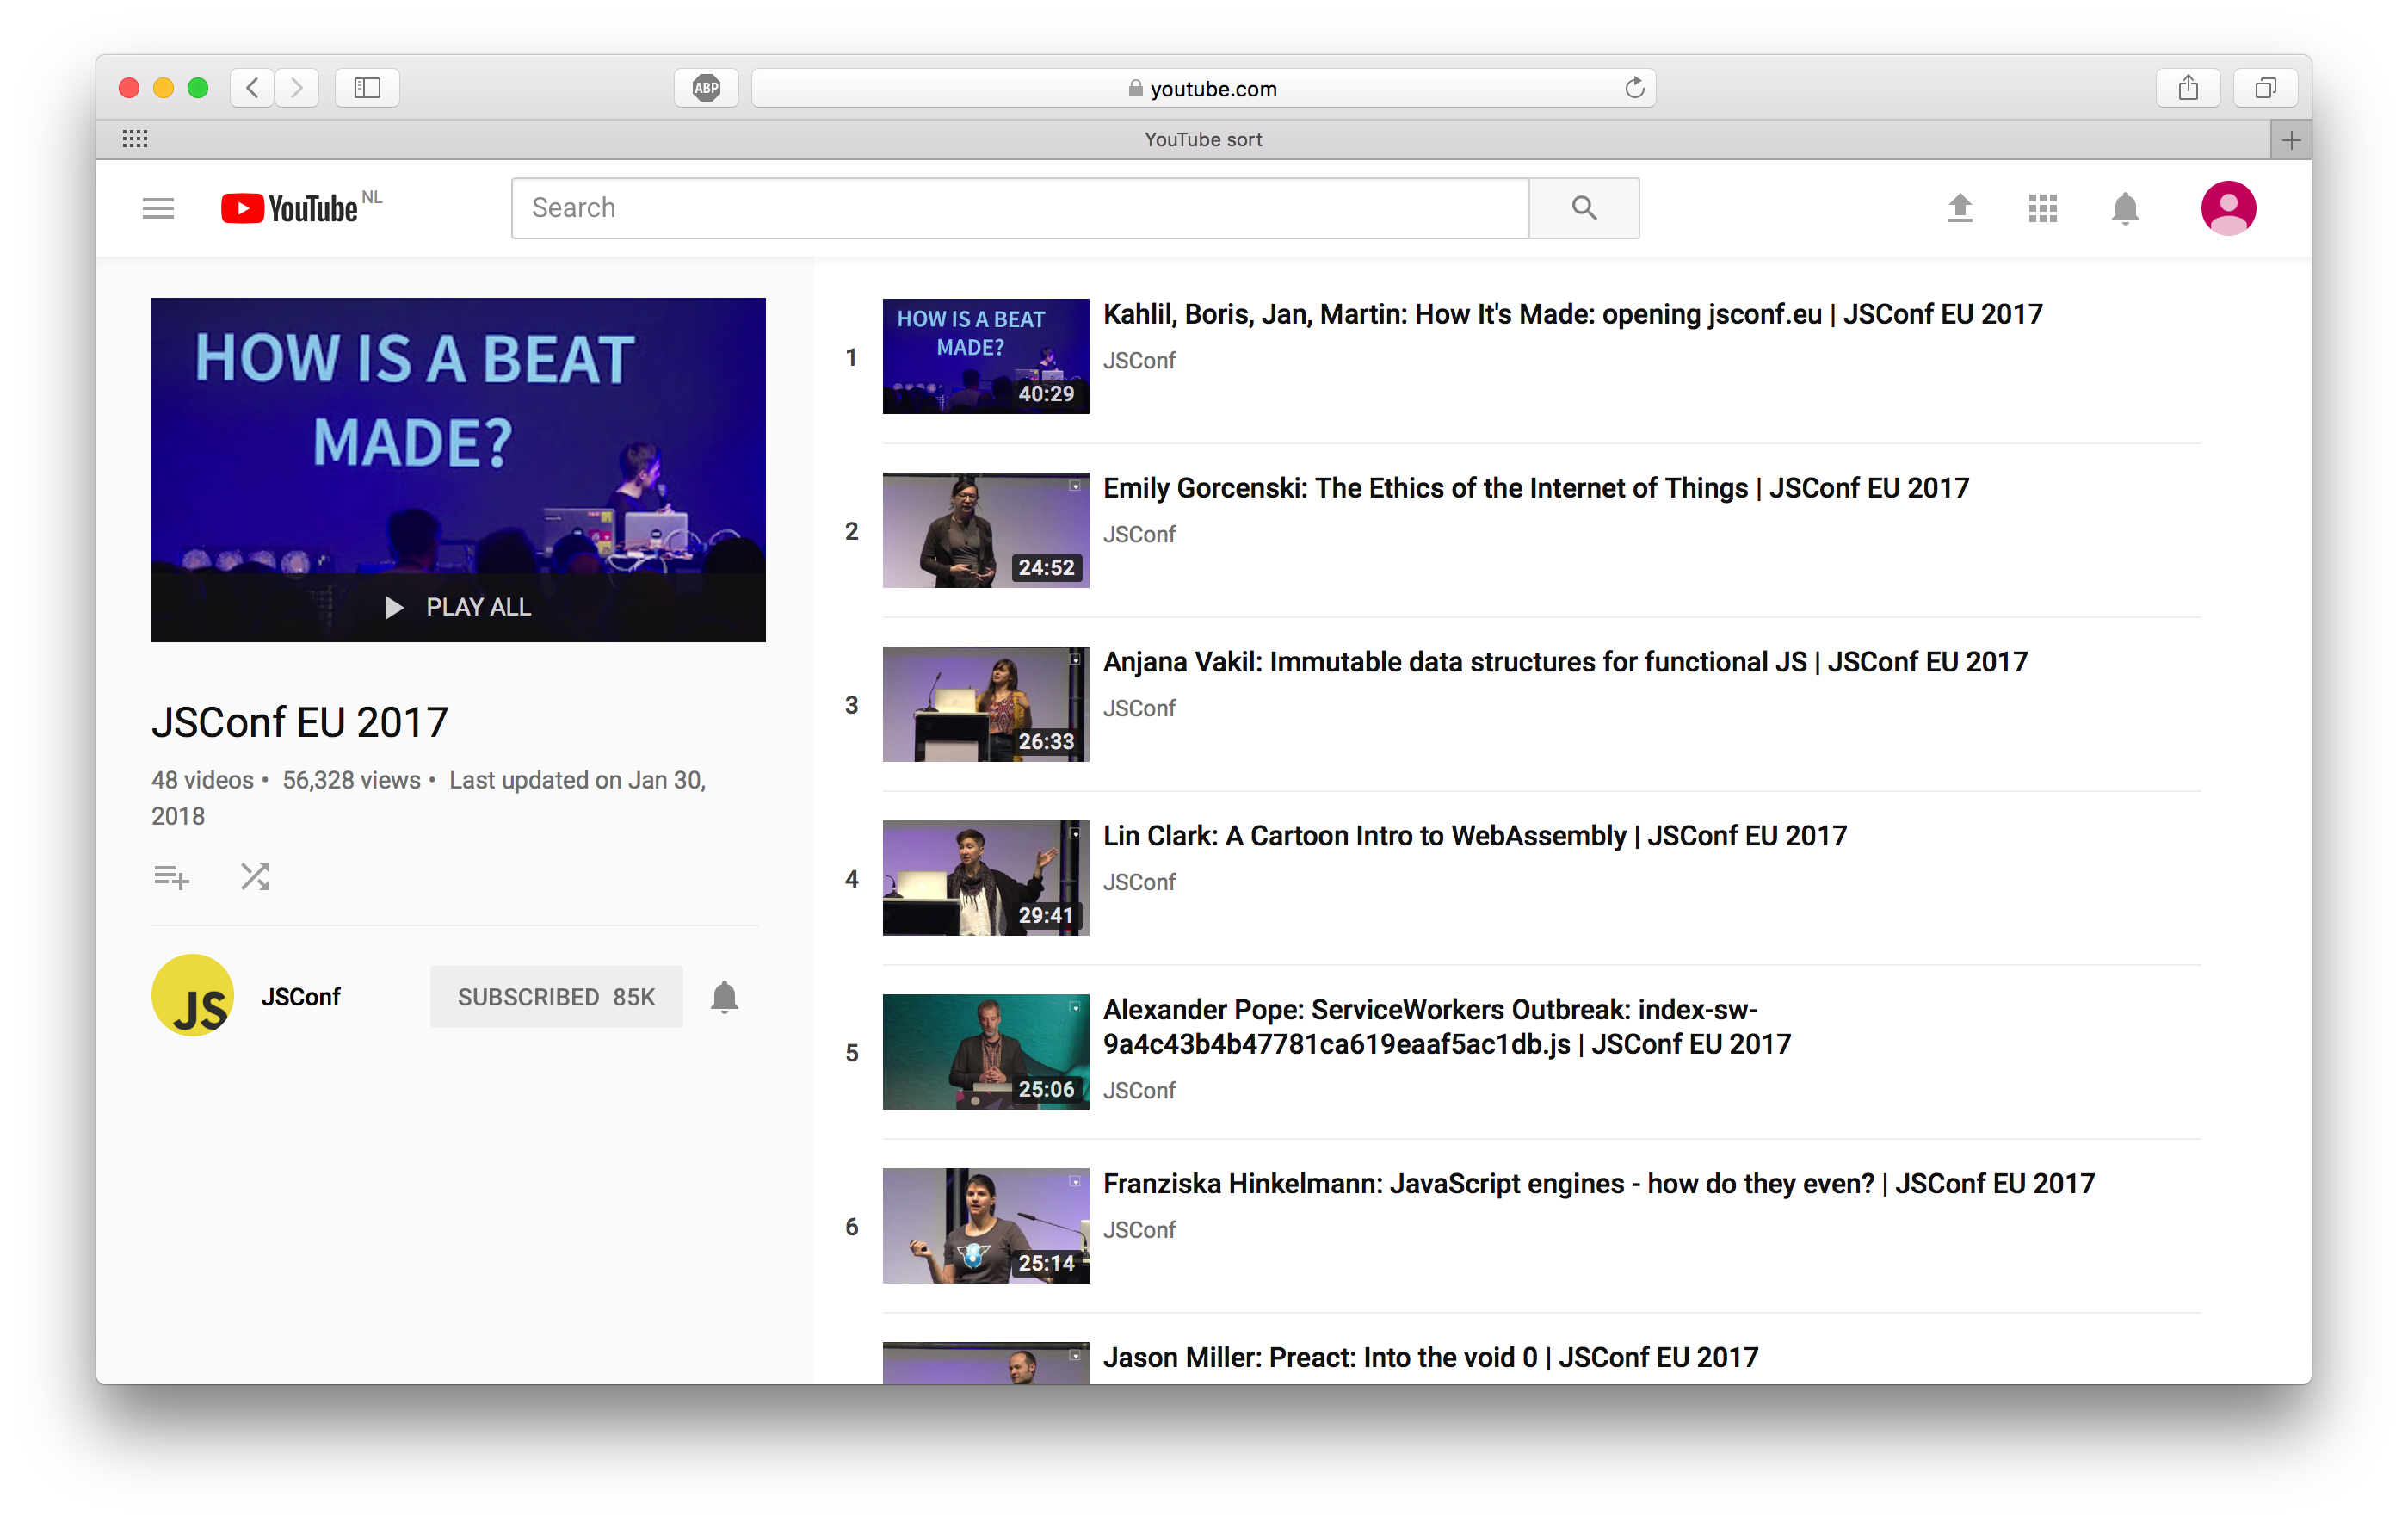
Task: Show all tabs overview in Safari
Action: click(x=2265, y=88)
